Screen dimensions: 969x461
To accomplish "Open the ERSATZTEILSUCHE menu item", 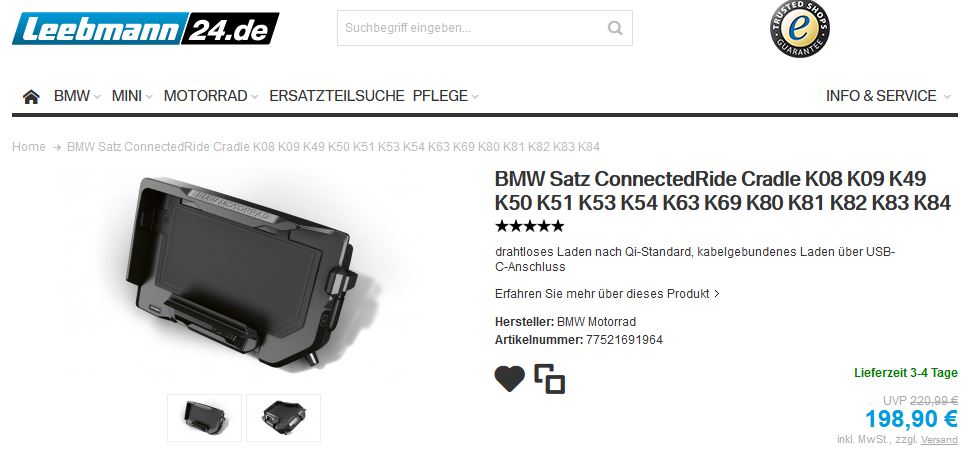I will (336, 96).
